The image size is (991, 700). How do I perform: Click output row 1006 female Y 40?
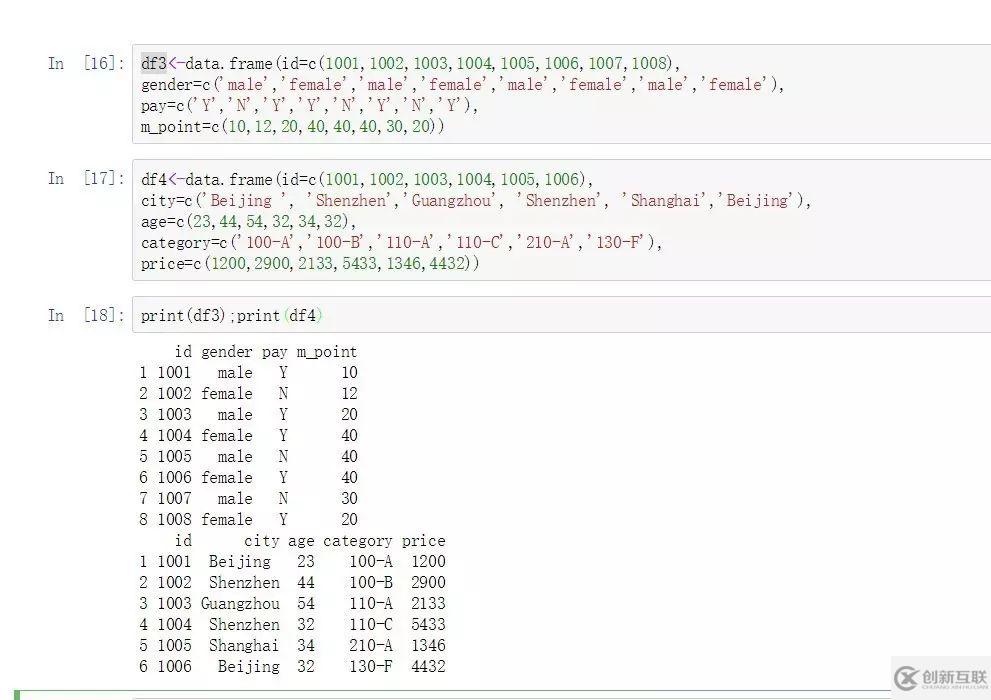(248, 478)
